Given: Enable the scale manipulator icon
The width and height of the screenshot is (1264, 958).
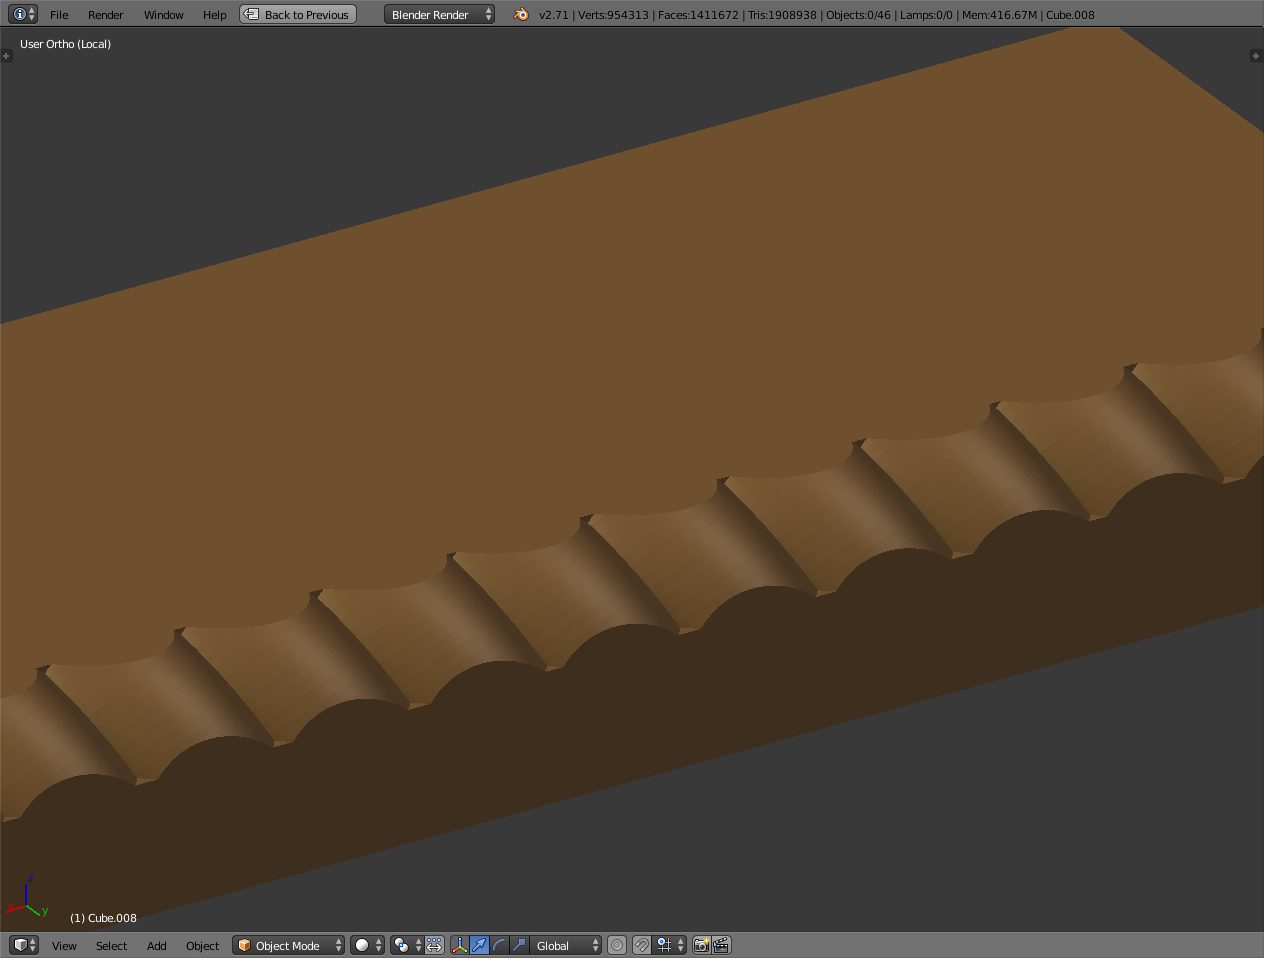Looking at the screenshot, I should (x=519, y=945).
